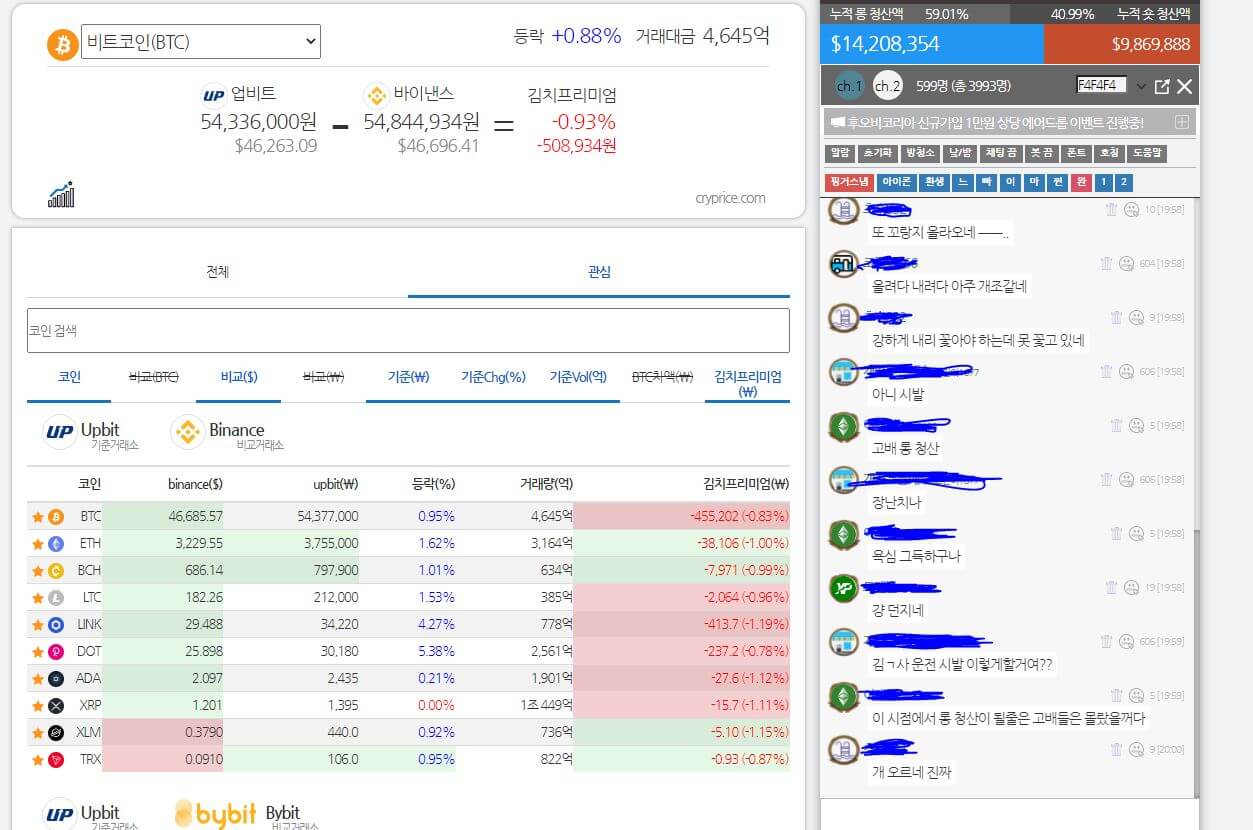
Task: Open the 비트코인(BTC) coin selector dropdown
Action: pyautogui.click(x=201, y=41)
